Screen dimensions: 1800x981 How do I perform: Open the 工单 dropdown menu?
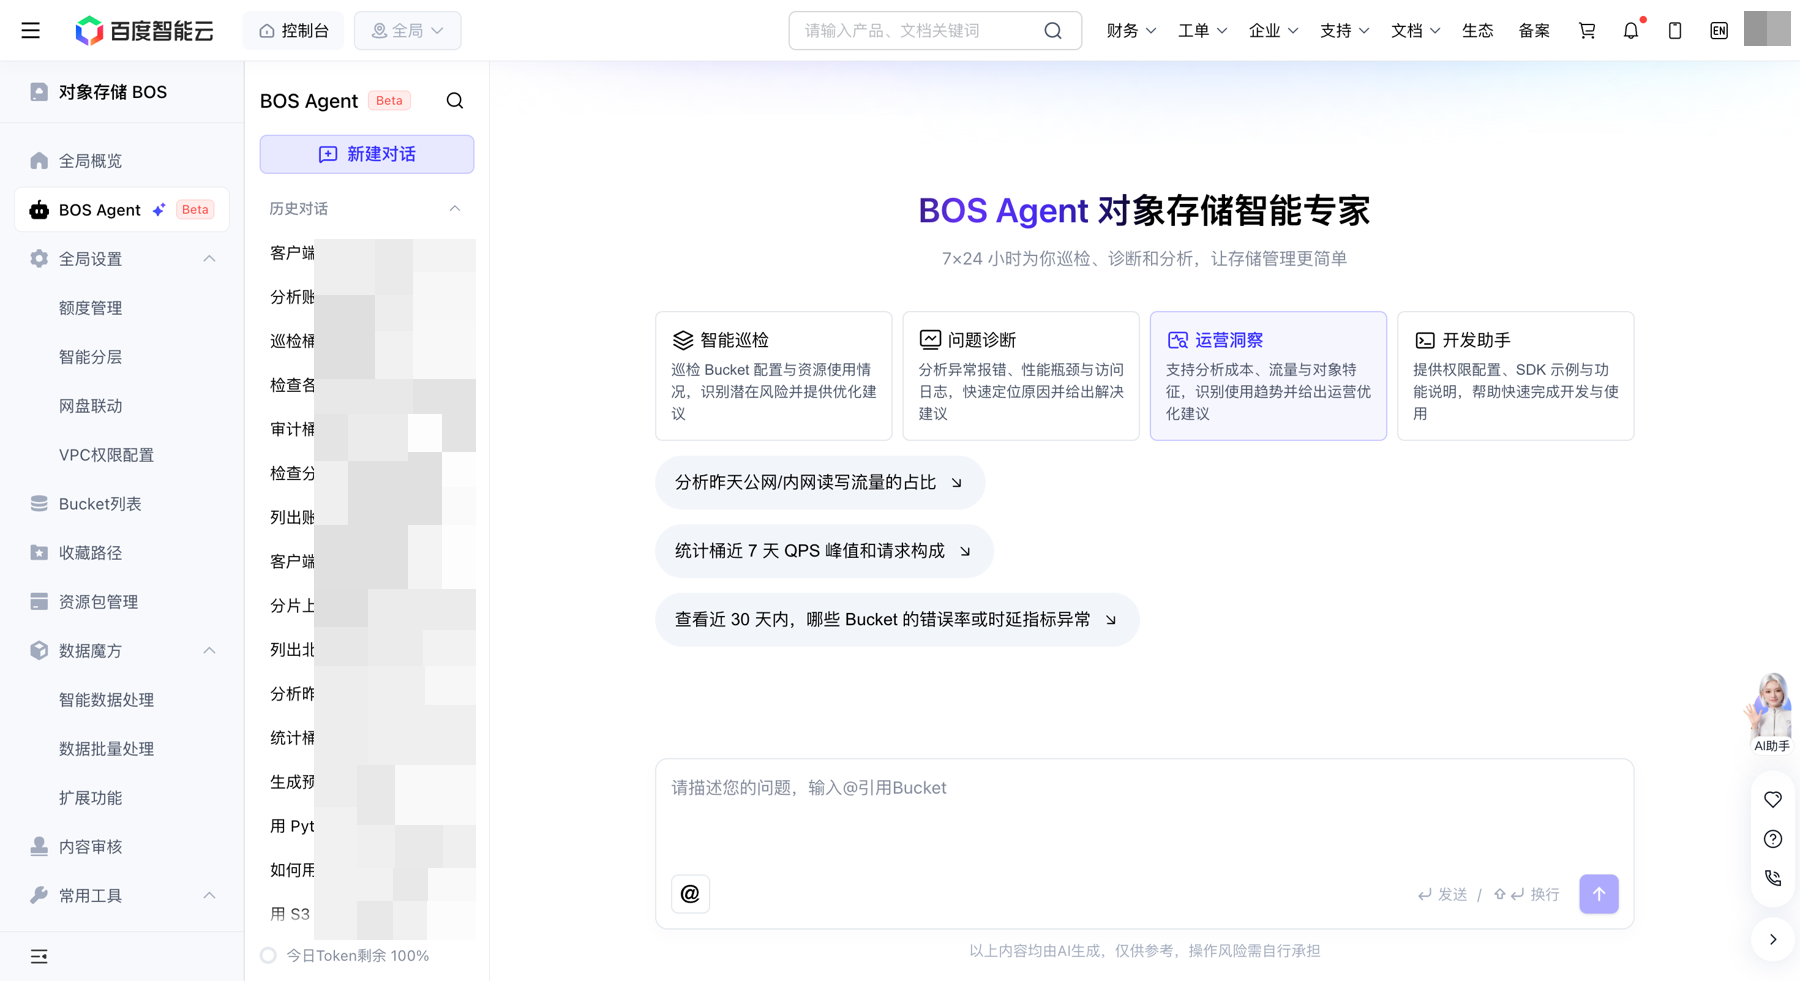point(1202,31)
